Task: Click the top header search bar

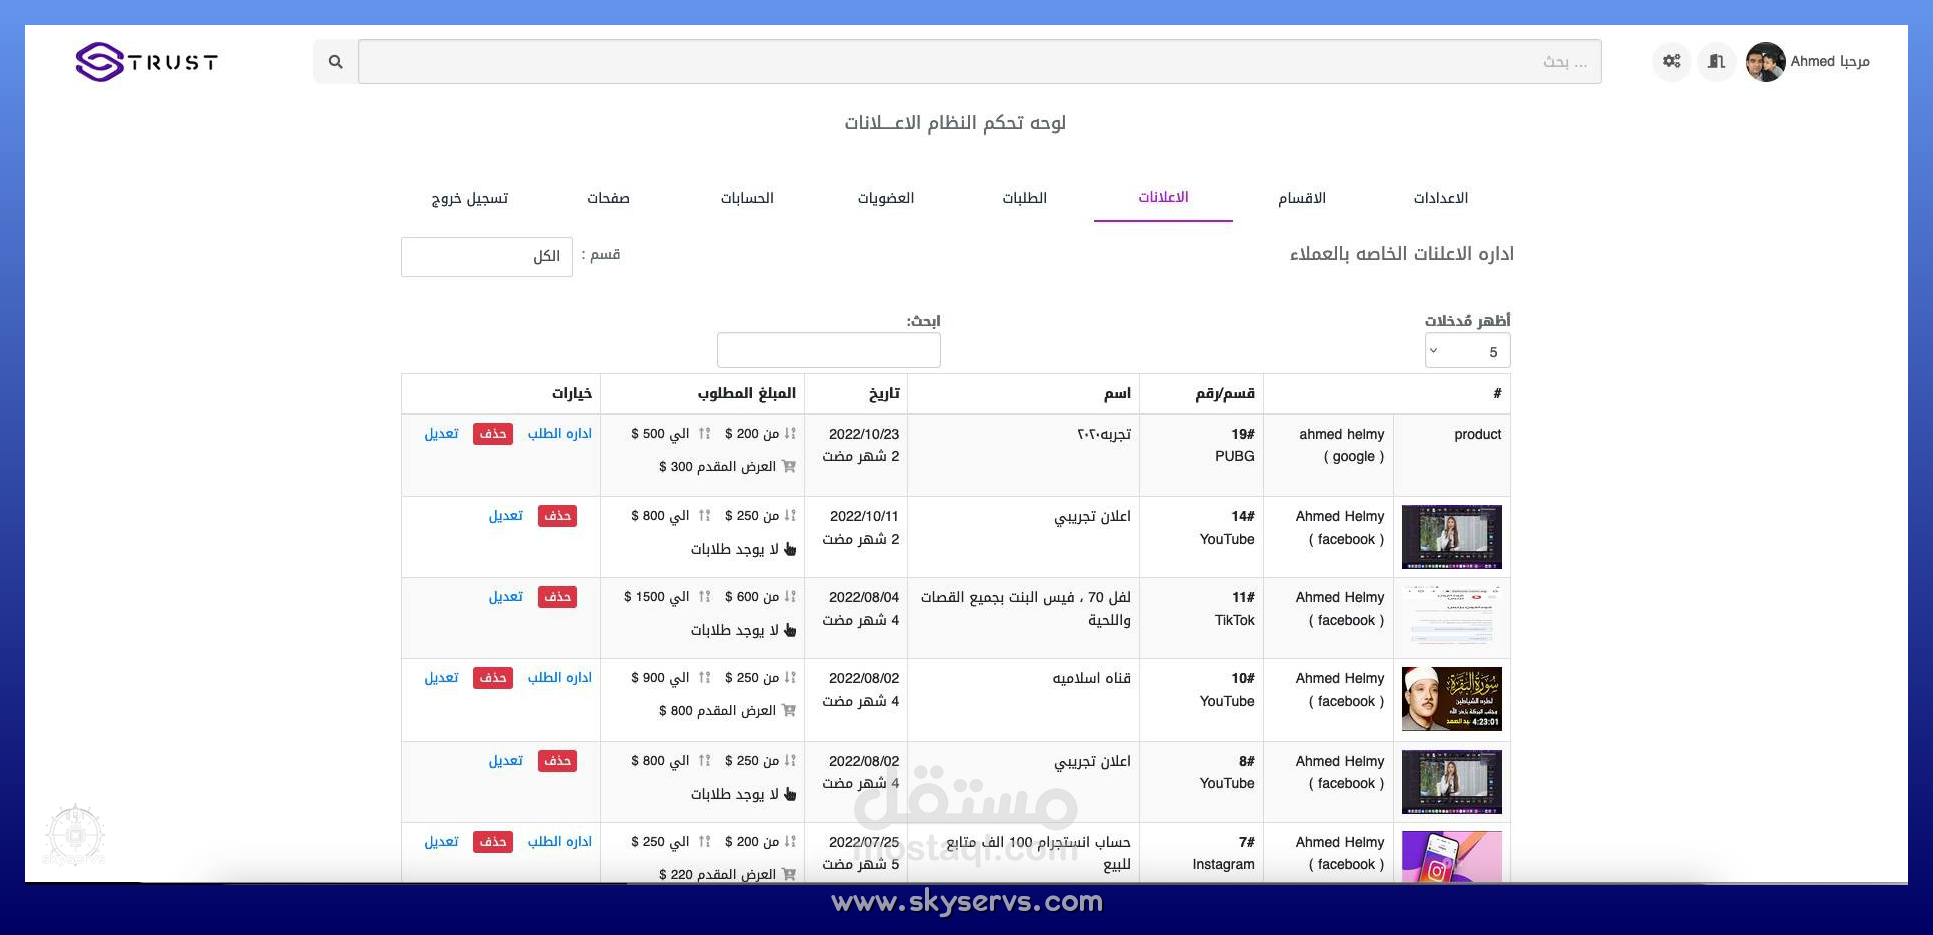Action: point(979,62)
